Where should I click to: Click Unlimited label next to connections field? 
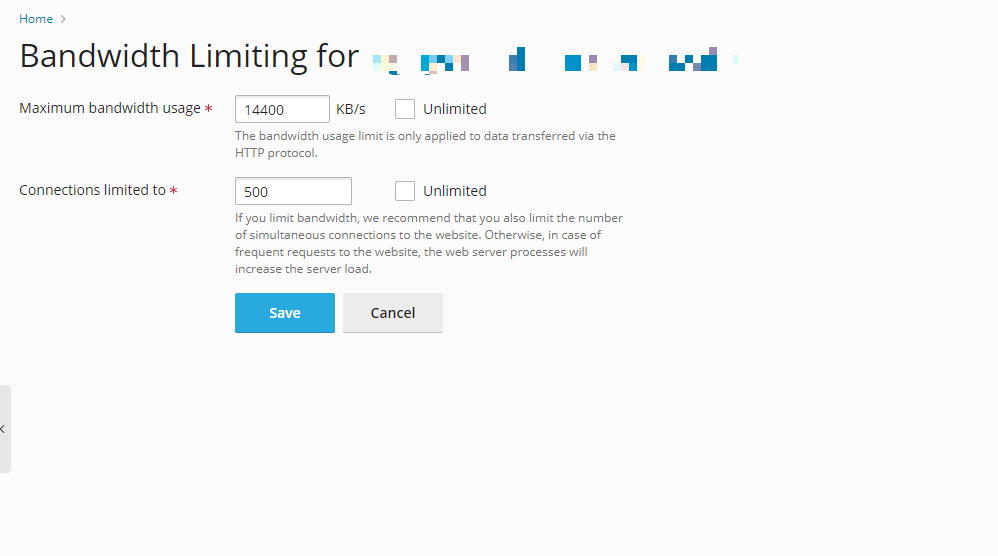tap(454, 191)
